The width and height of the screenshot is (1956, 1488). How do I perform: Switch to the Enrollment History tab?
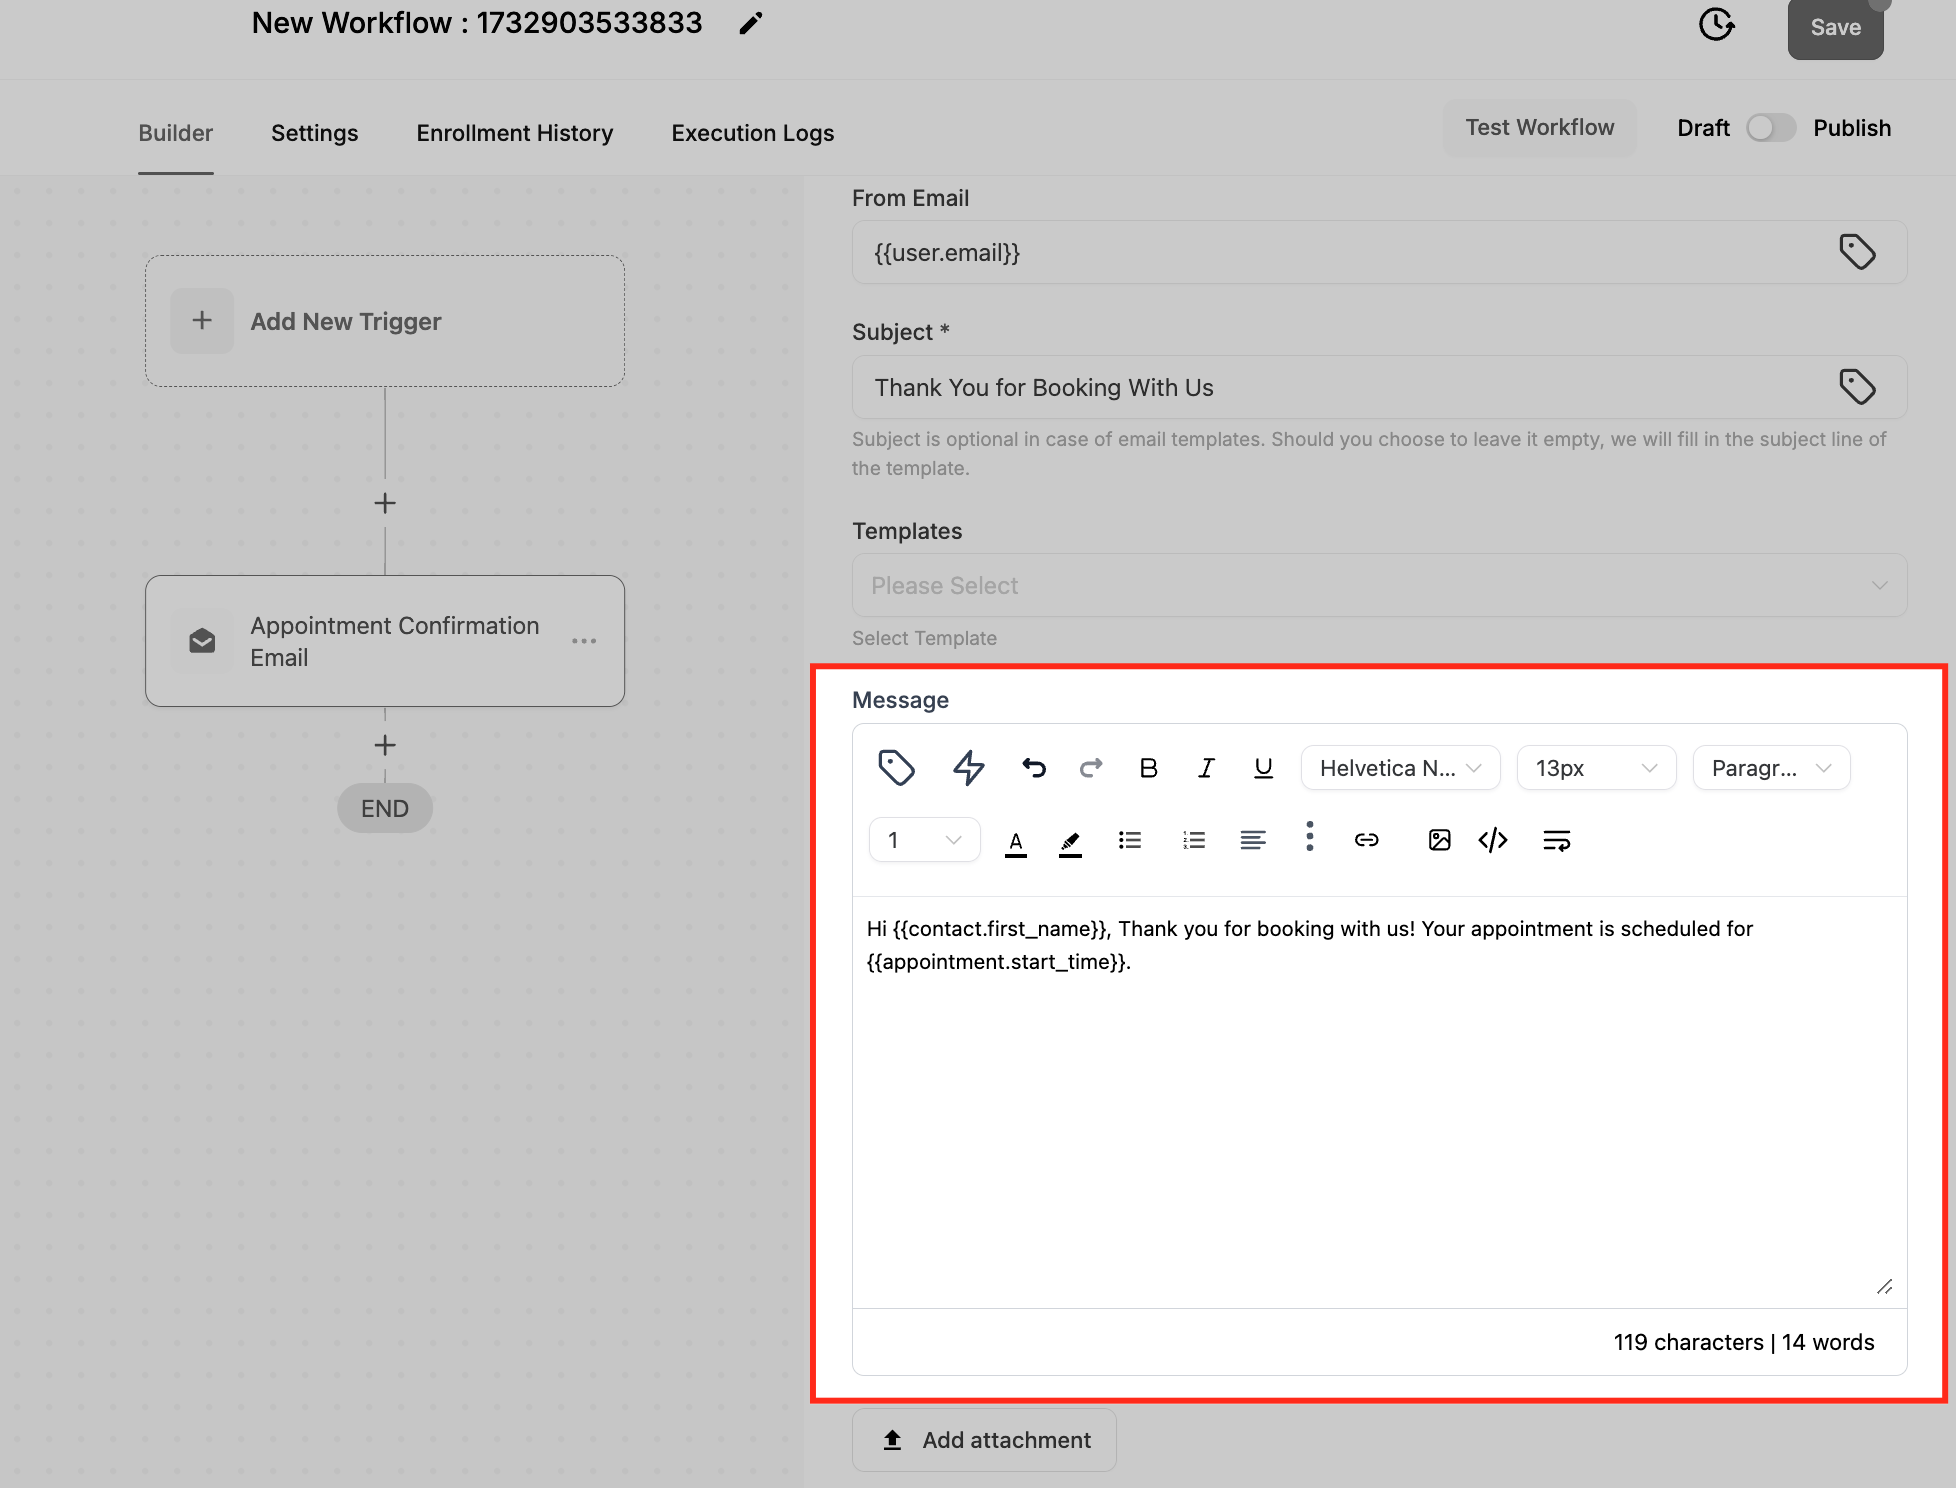click(514, 132)
